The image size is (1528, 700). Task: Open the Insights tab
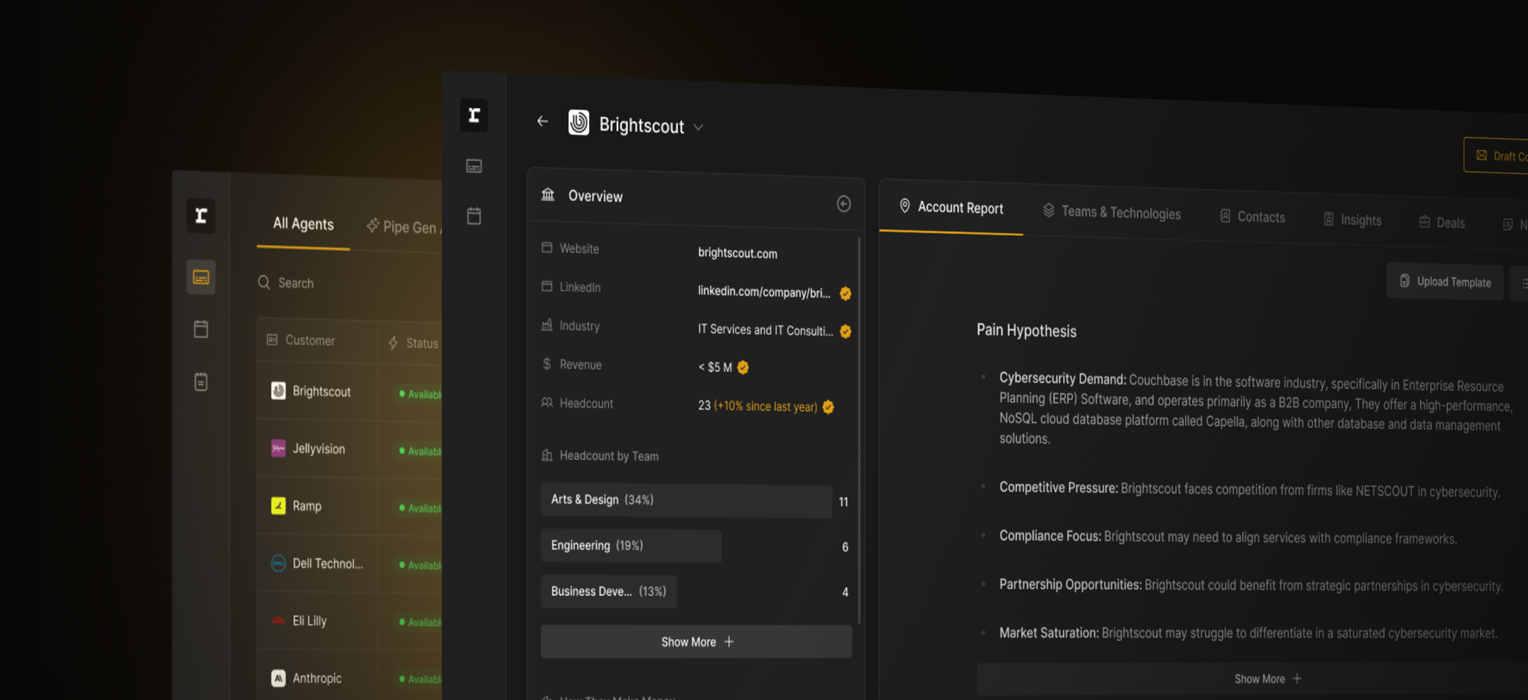point(1352,220)
